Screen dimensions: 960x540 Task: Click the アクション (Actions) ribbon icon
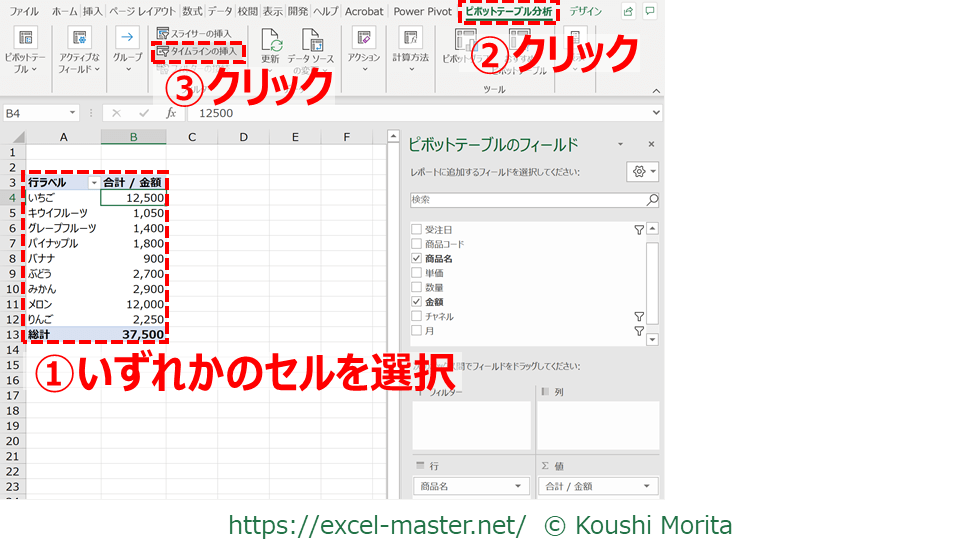coord(364,40)
